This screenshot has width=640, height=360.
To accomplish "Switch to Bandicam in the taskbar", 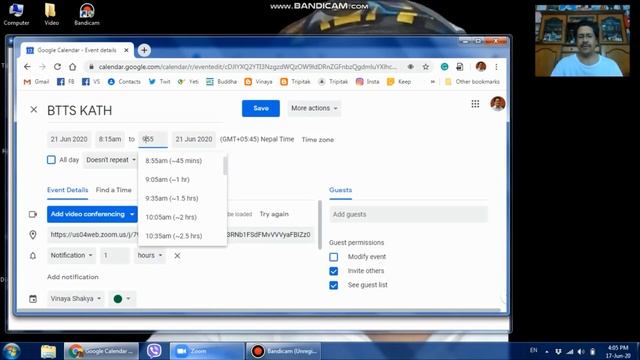I will point(283,351).
